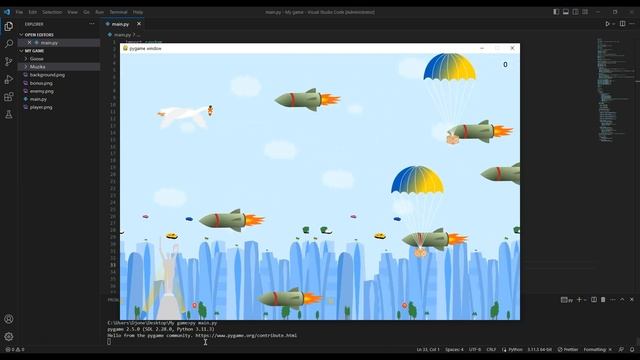Create a new terminal with plus
This screenshot has height=360, width=640.
tap(579, 300)
